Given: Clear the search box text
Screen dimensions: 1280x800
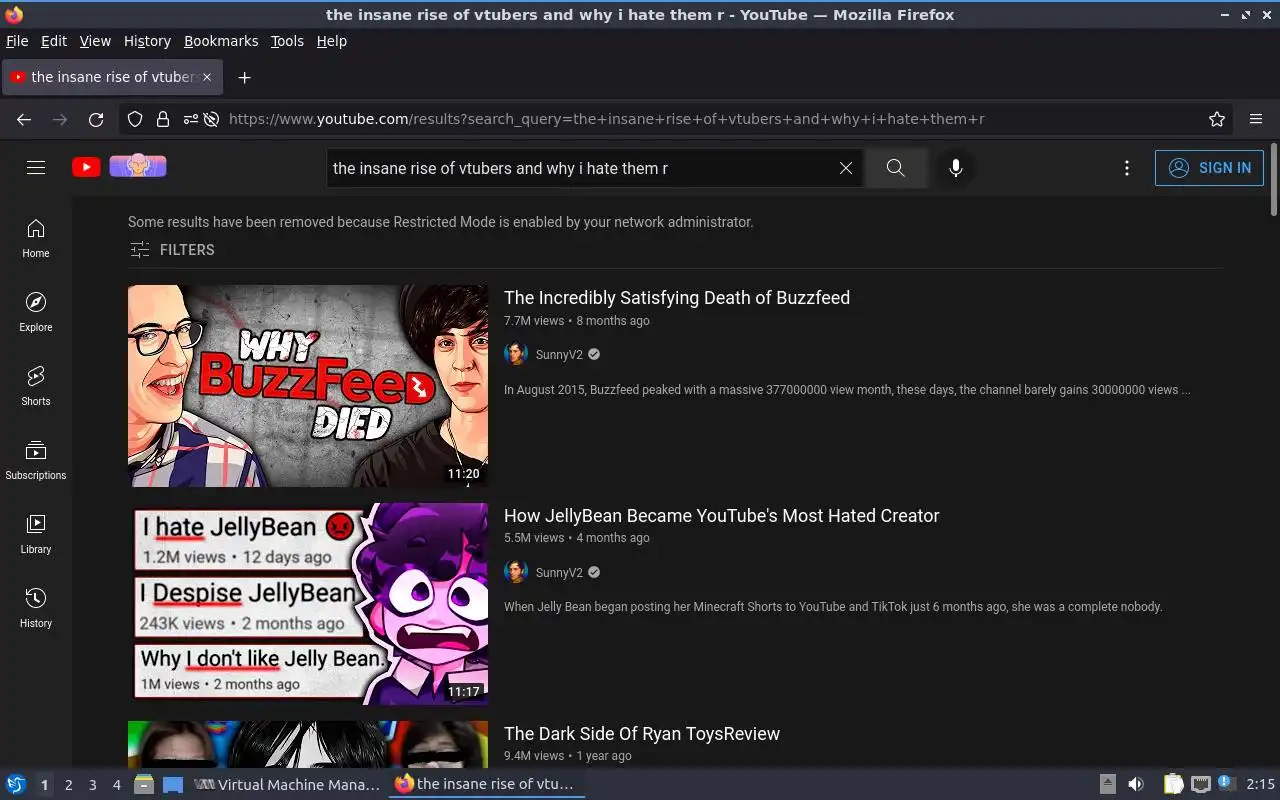Looking at the screenshot, I should pyautogui.click(x=846, y=168).
